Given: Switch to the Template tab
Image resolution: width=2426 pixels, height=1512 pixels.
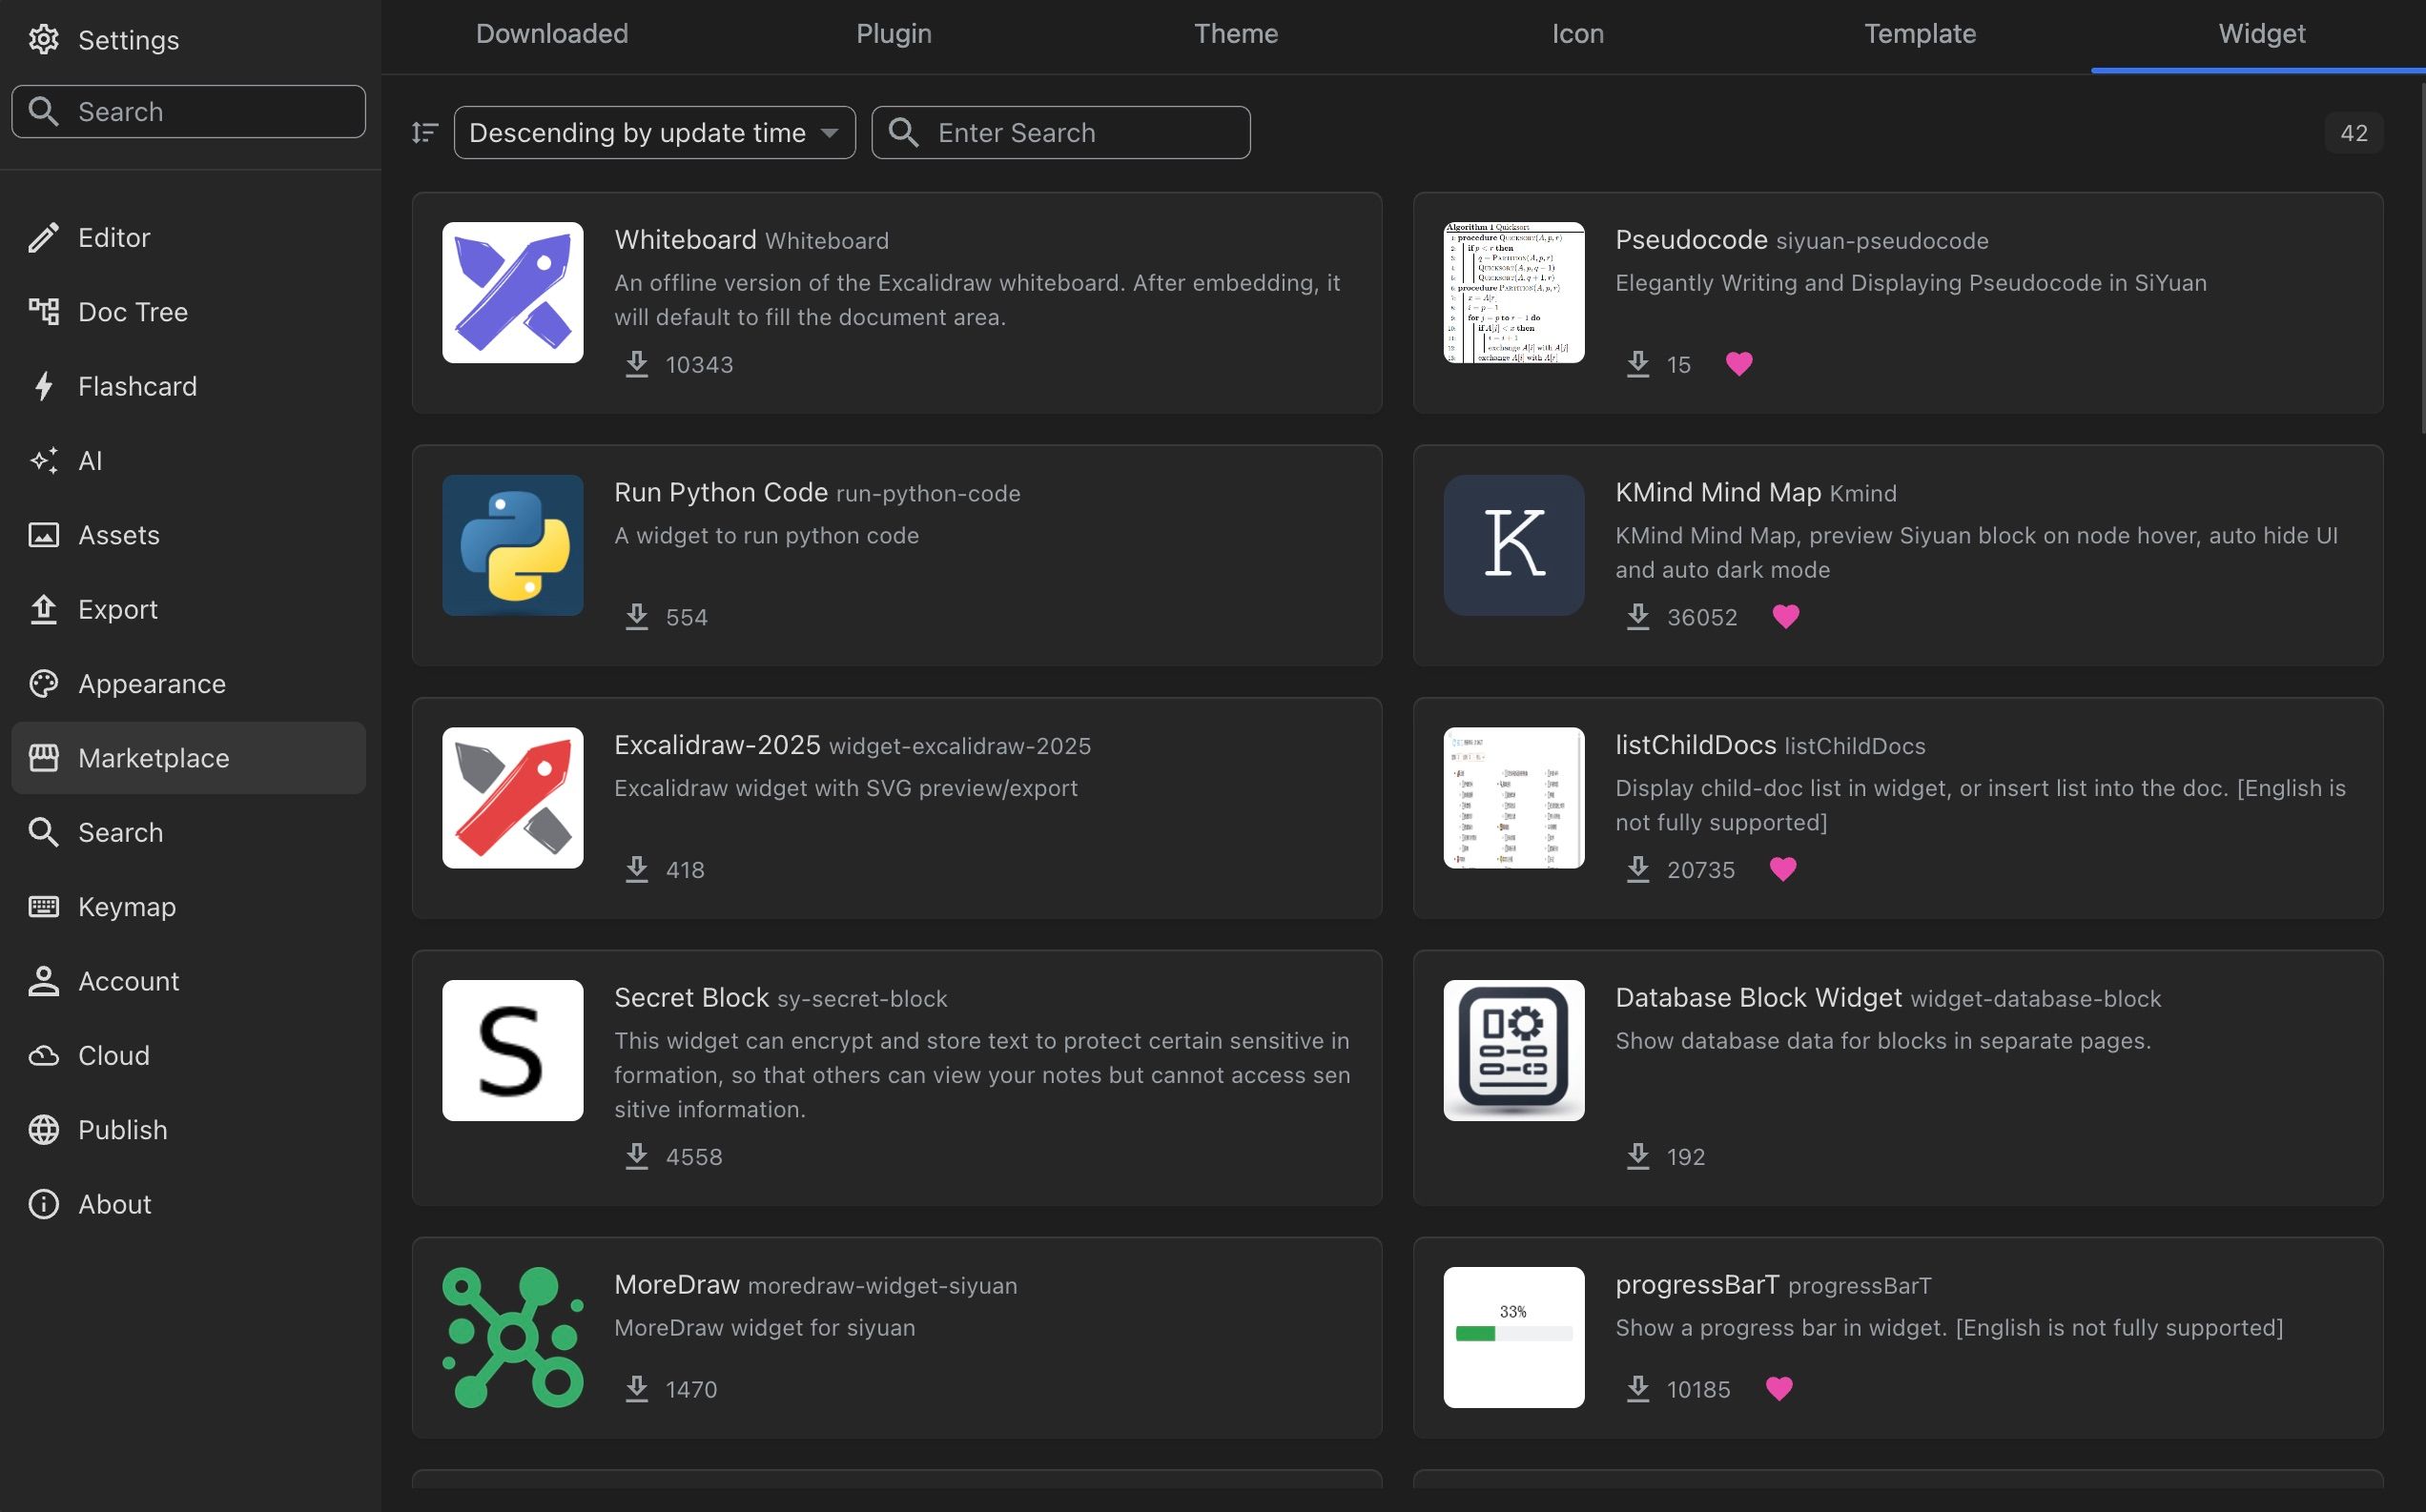Looking at the screenshot, I should point(1920,34).
